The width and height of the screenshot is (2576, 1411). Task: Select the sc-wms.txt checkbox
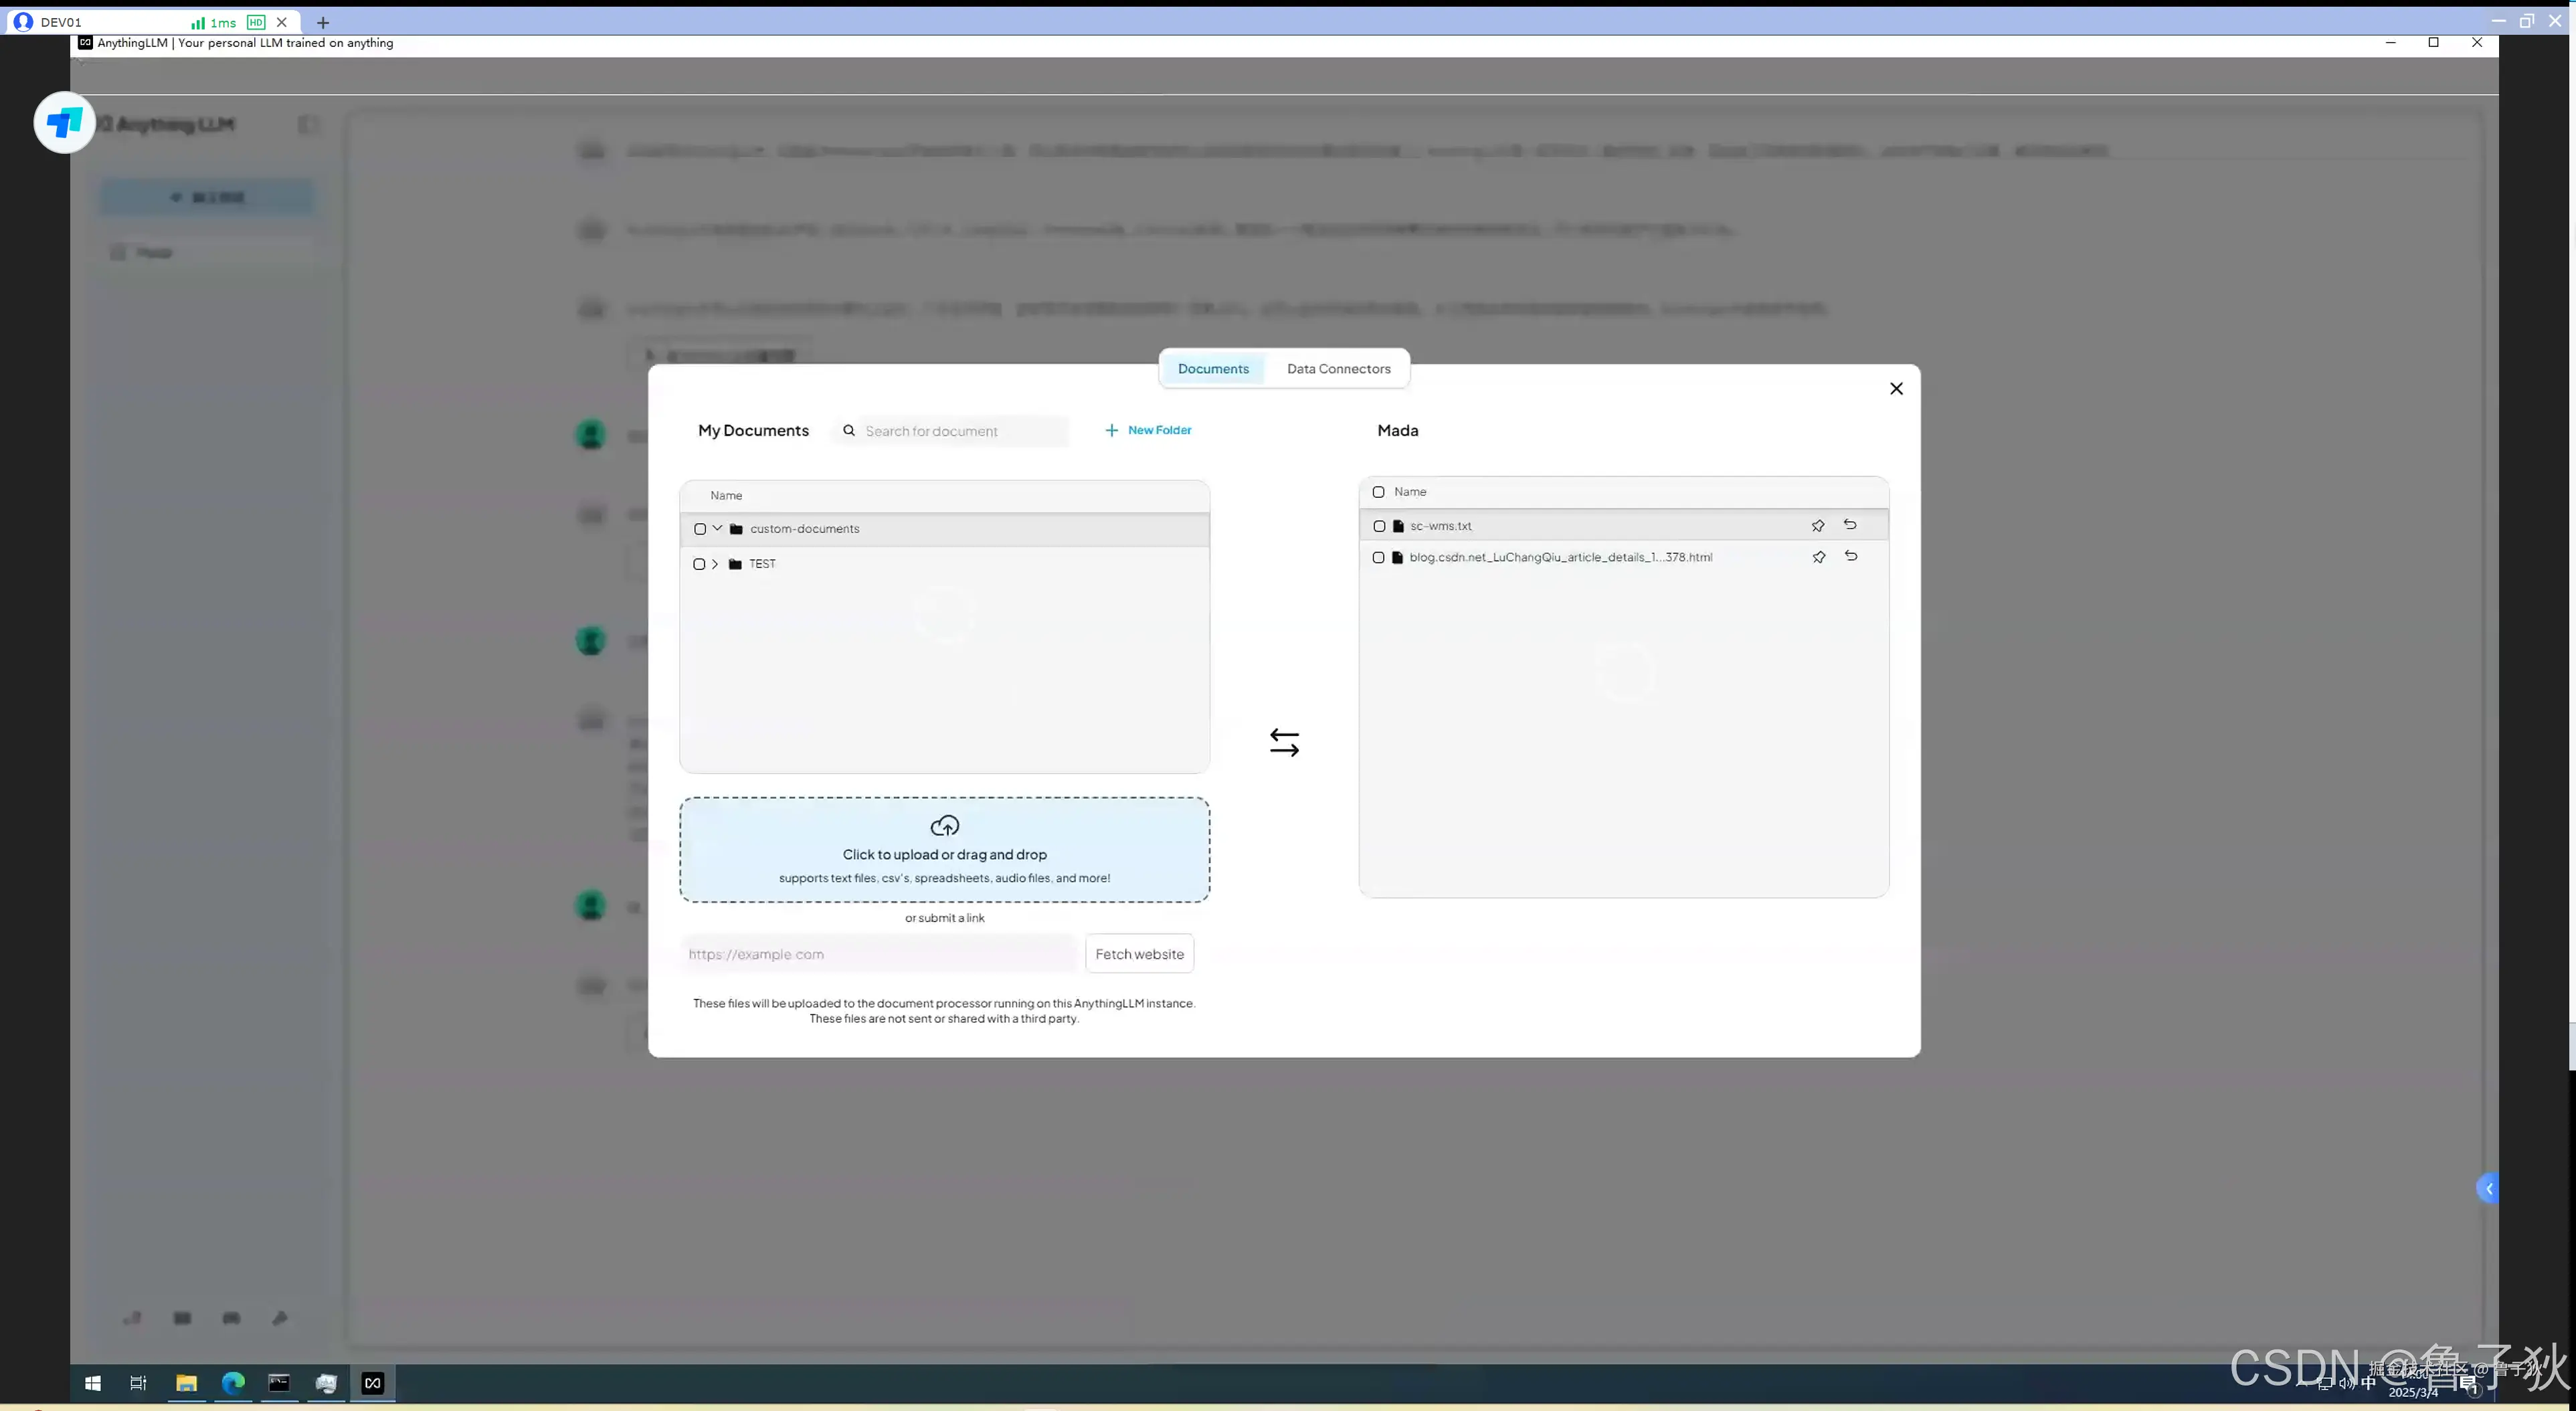[x=1379, y=526]
